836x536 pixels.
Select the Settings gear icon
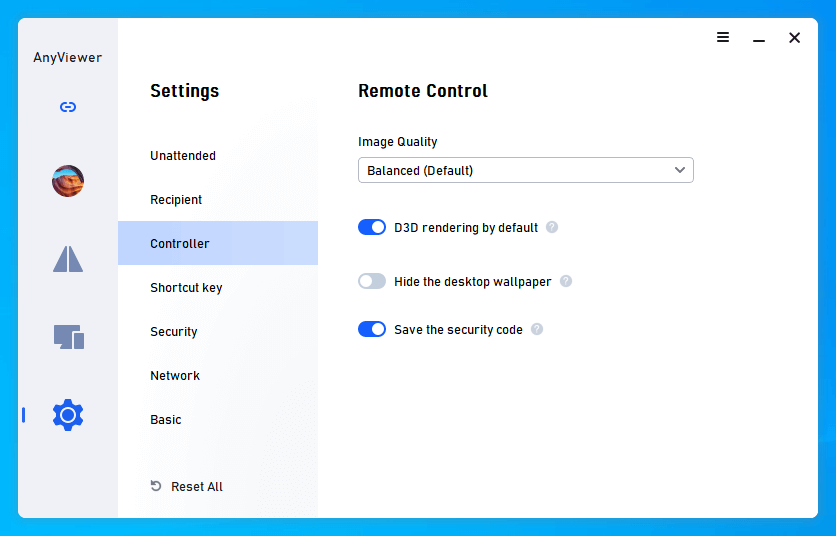point(68,415)
